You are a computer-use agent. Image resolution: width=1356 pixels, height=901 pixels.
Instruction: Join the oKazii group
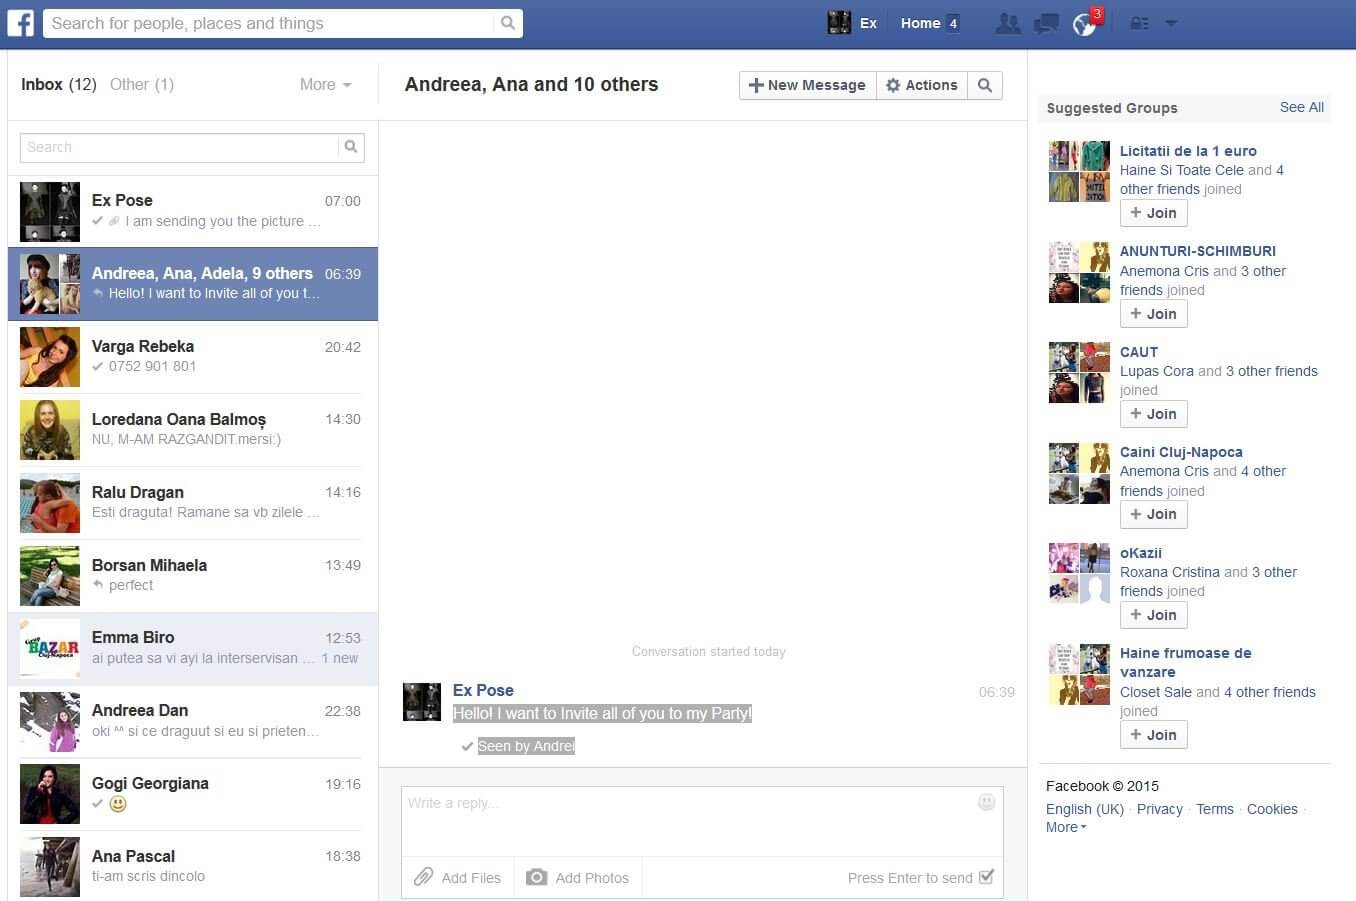pyautogui.click(x=1153, y=615)
